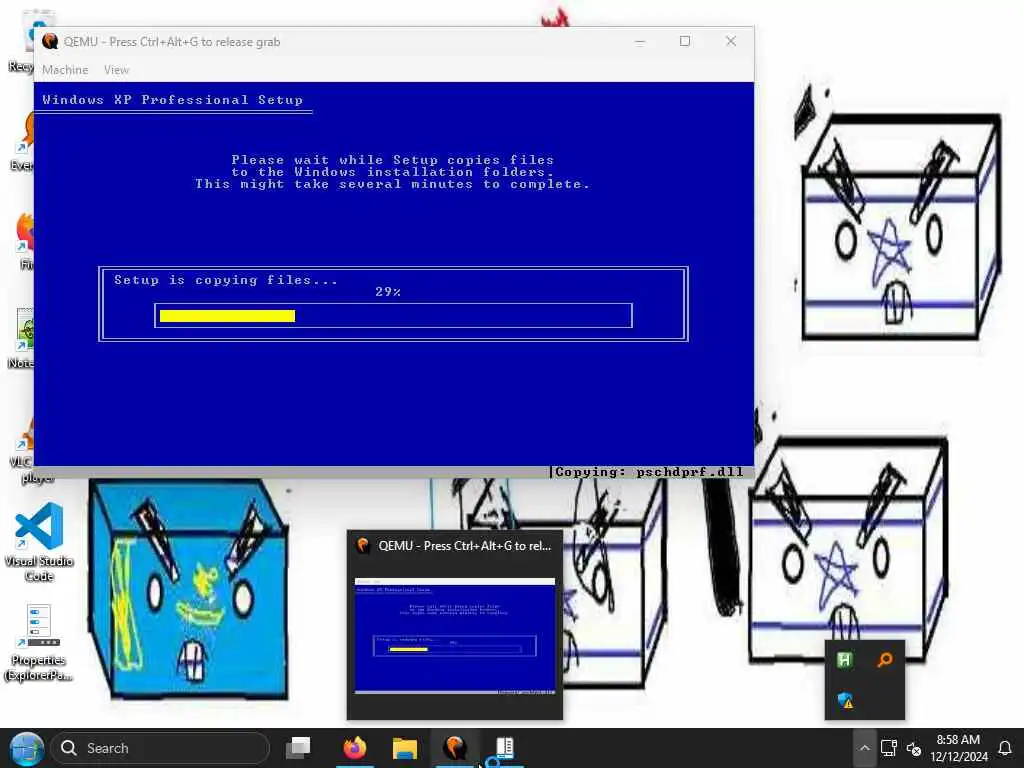Close the QEMU window
Viewport: 1024px width, 768px height.
pos(731,42)
